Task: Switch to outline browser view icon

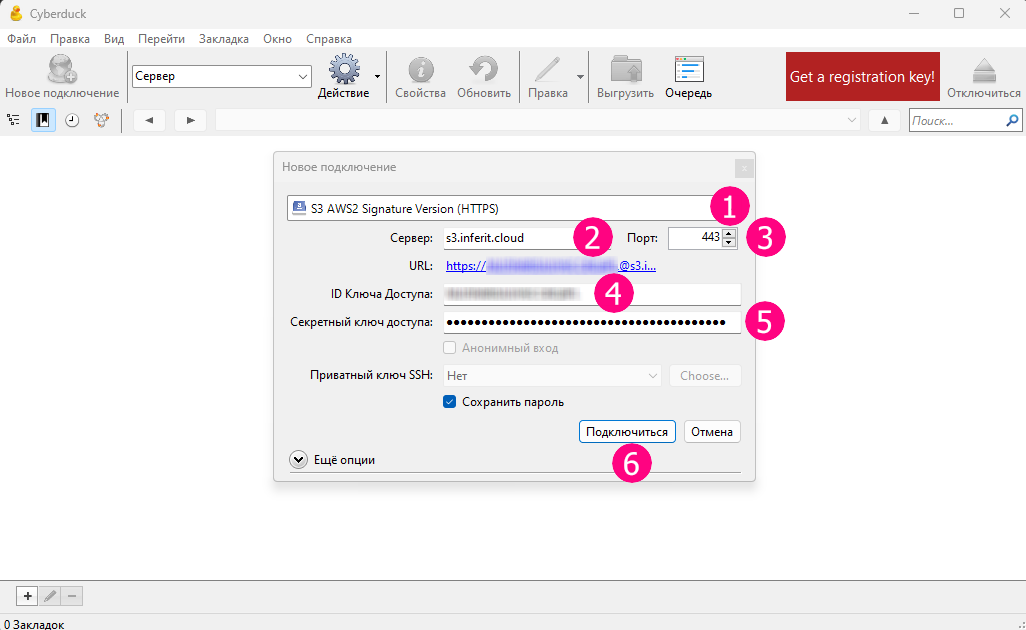Action: (x=13, y=120)
